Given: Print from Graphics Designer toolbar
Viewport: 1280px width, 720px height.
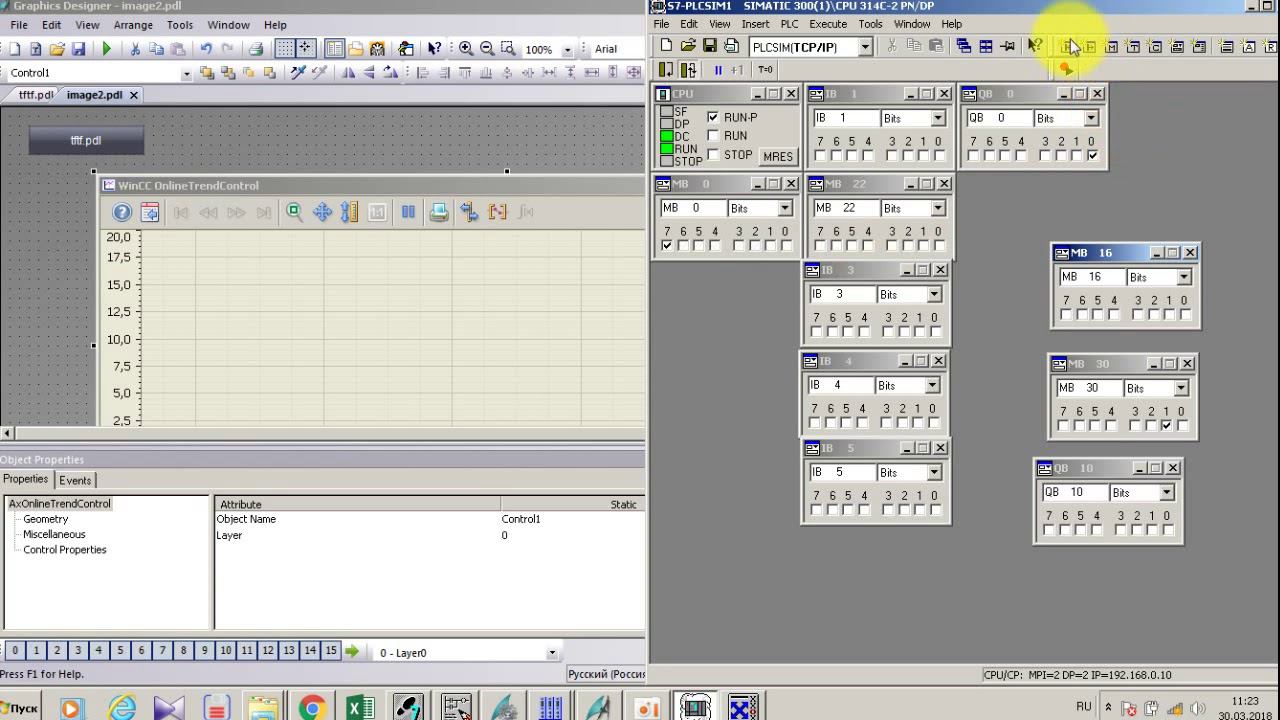Looking at the screenshot, I should click(256, 48).
